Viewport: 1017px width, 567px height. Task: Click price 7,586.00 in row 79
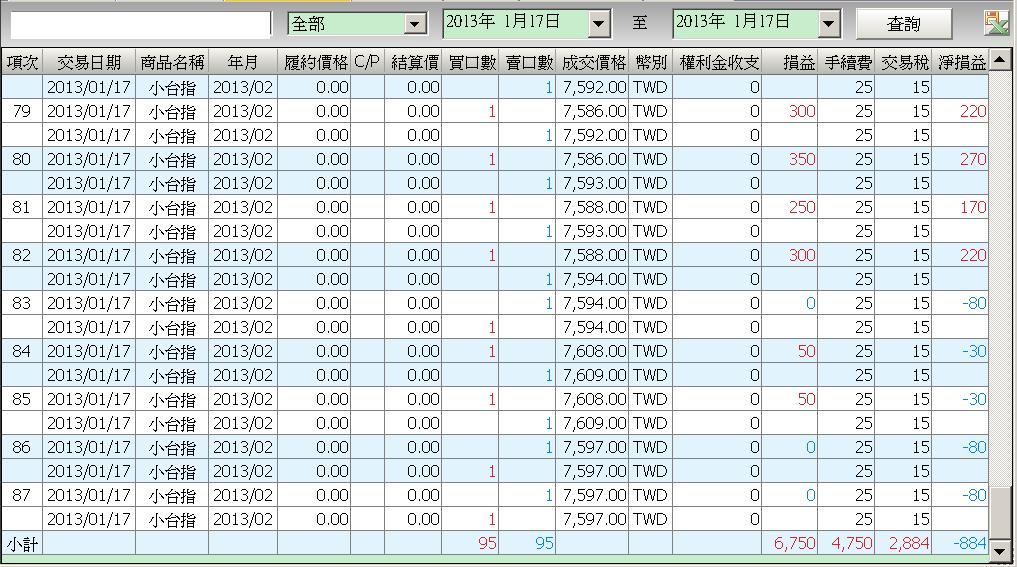pyautogui.click(x=594, y=111)
